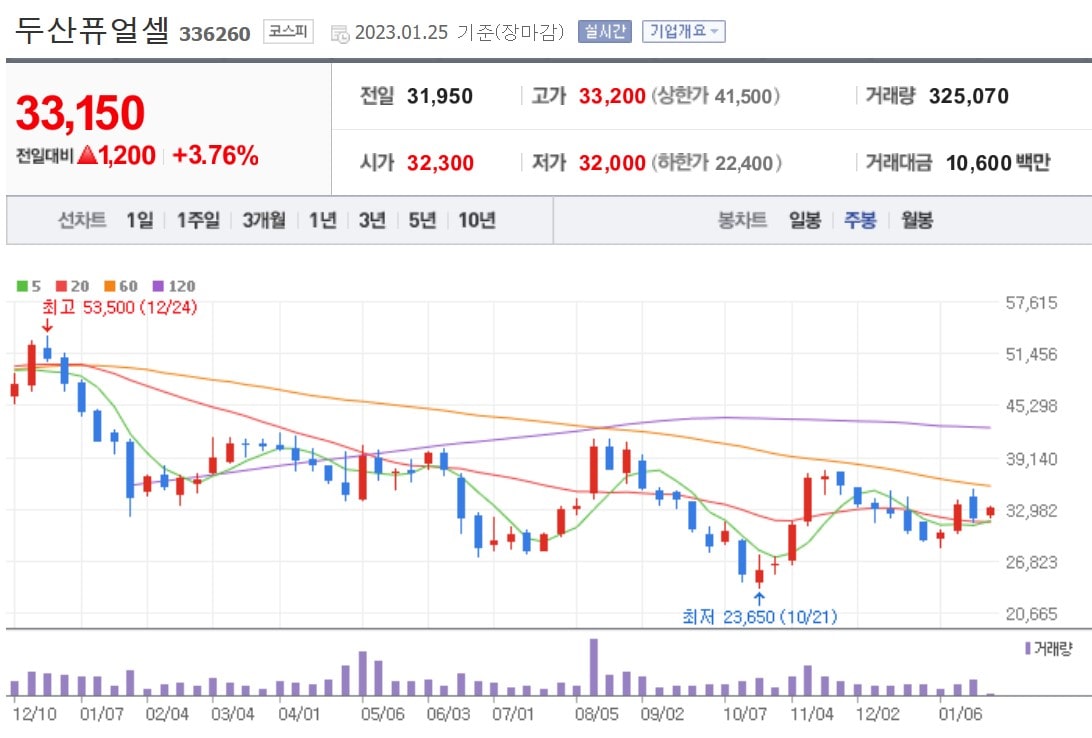The height and width of the screenshot is (738, 1092).
Task: Click the 고가 33,200 value
Action: point(612,96)
